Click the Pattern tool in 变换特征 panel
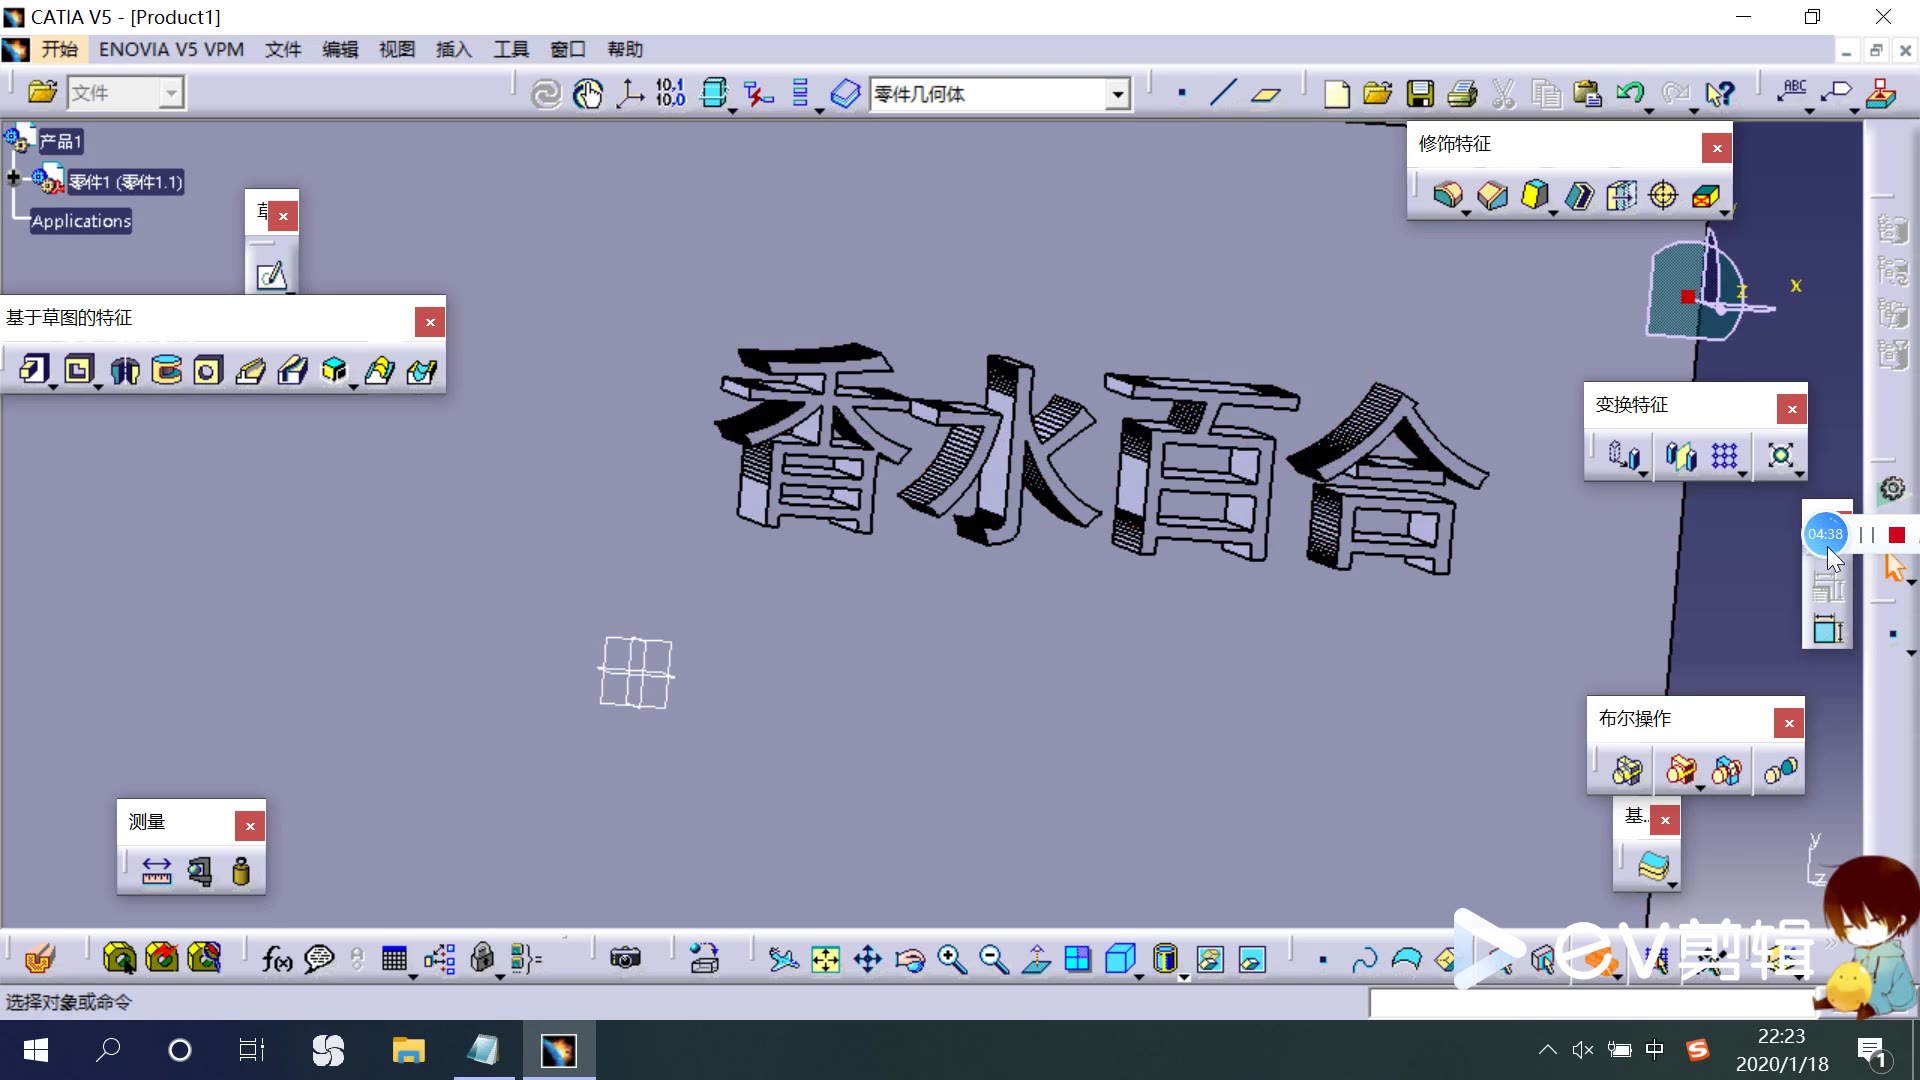Screen dimensions: 1920x1080 tap(1724, 454)
